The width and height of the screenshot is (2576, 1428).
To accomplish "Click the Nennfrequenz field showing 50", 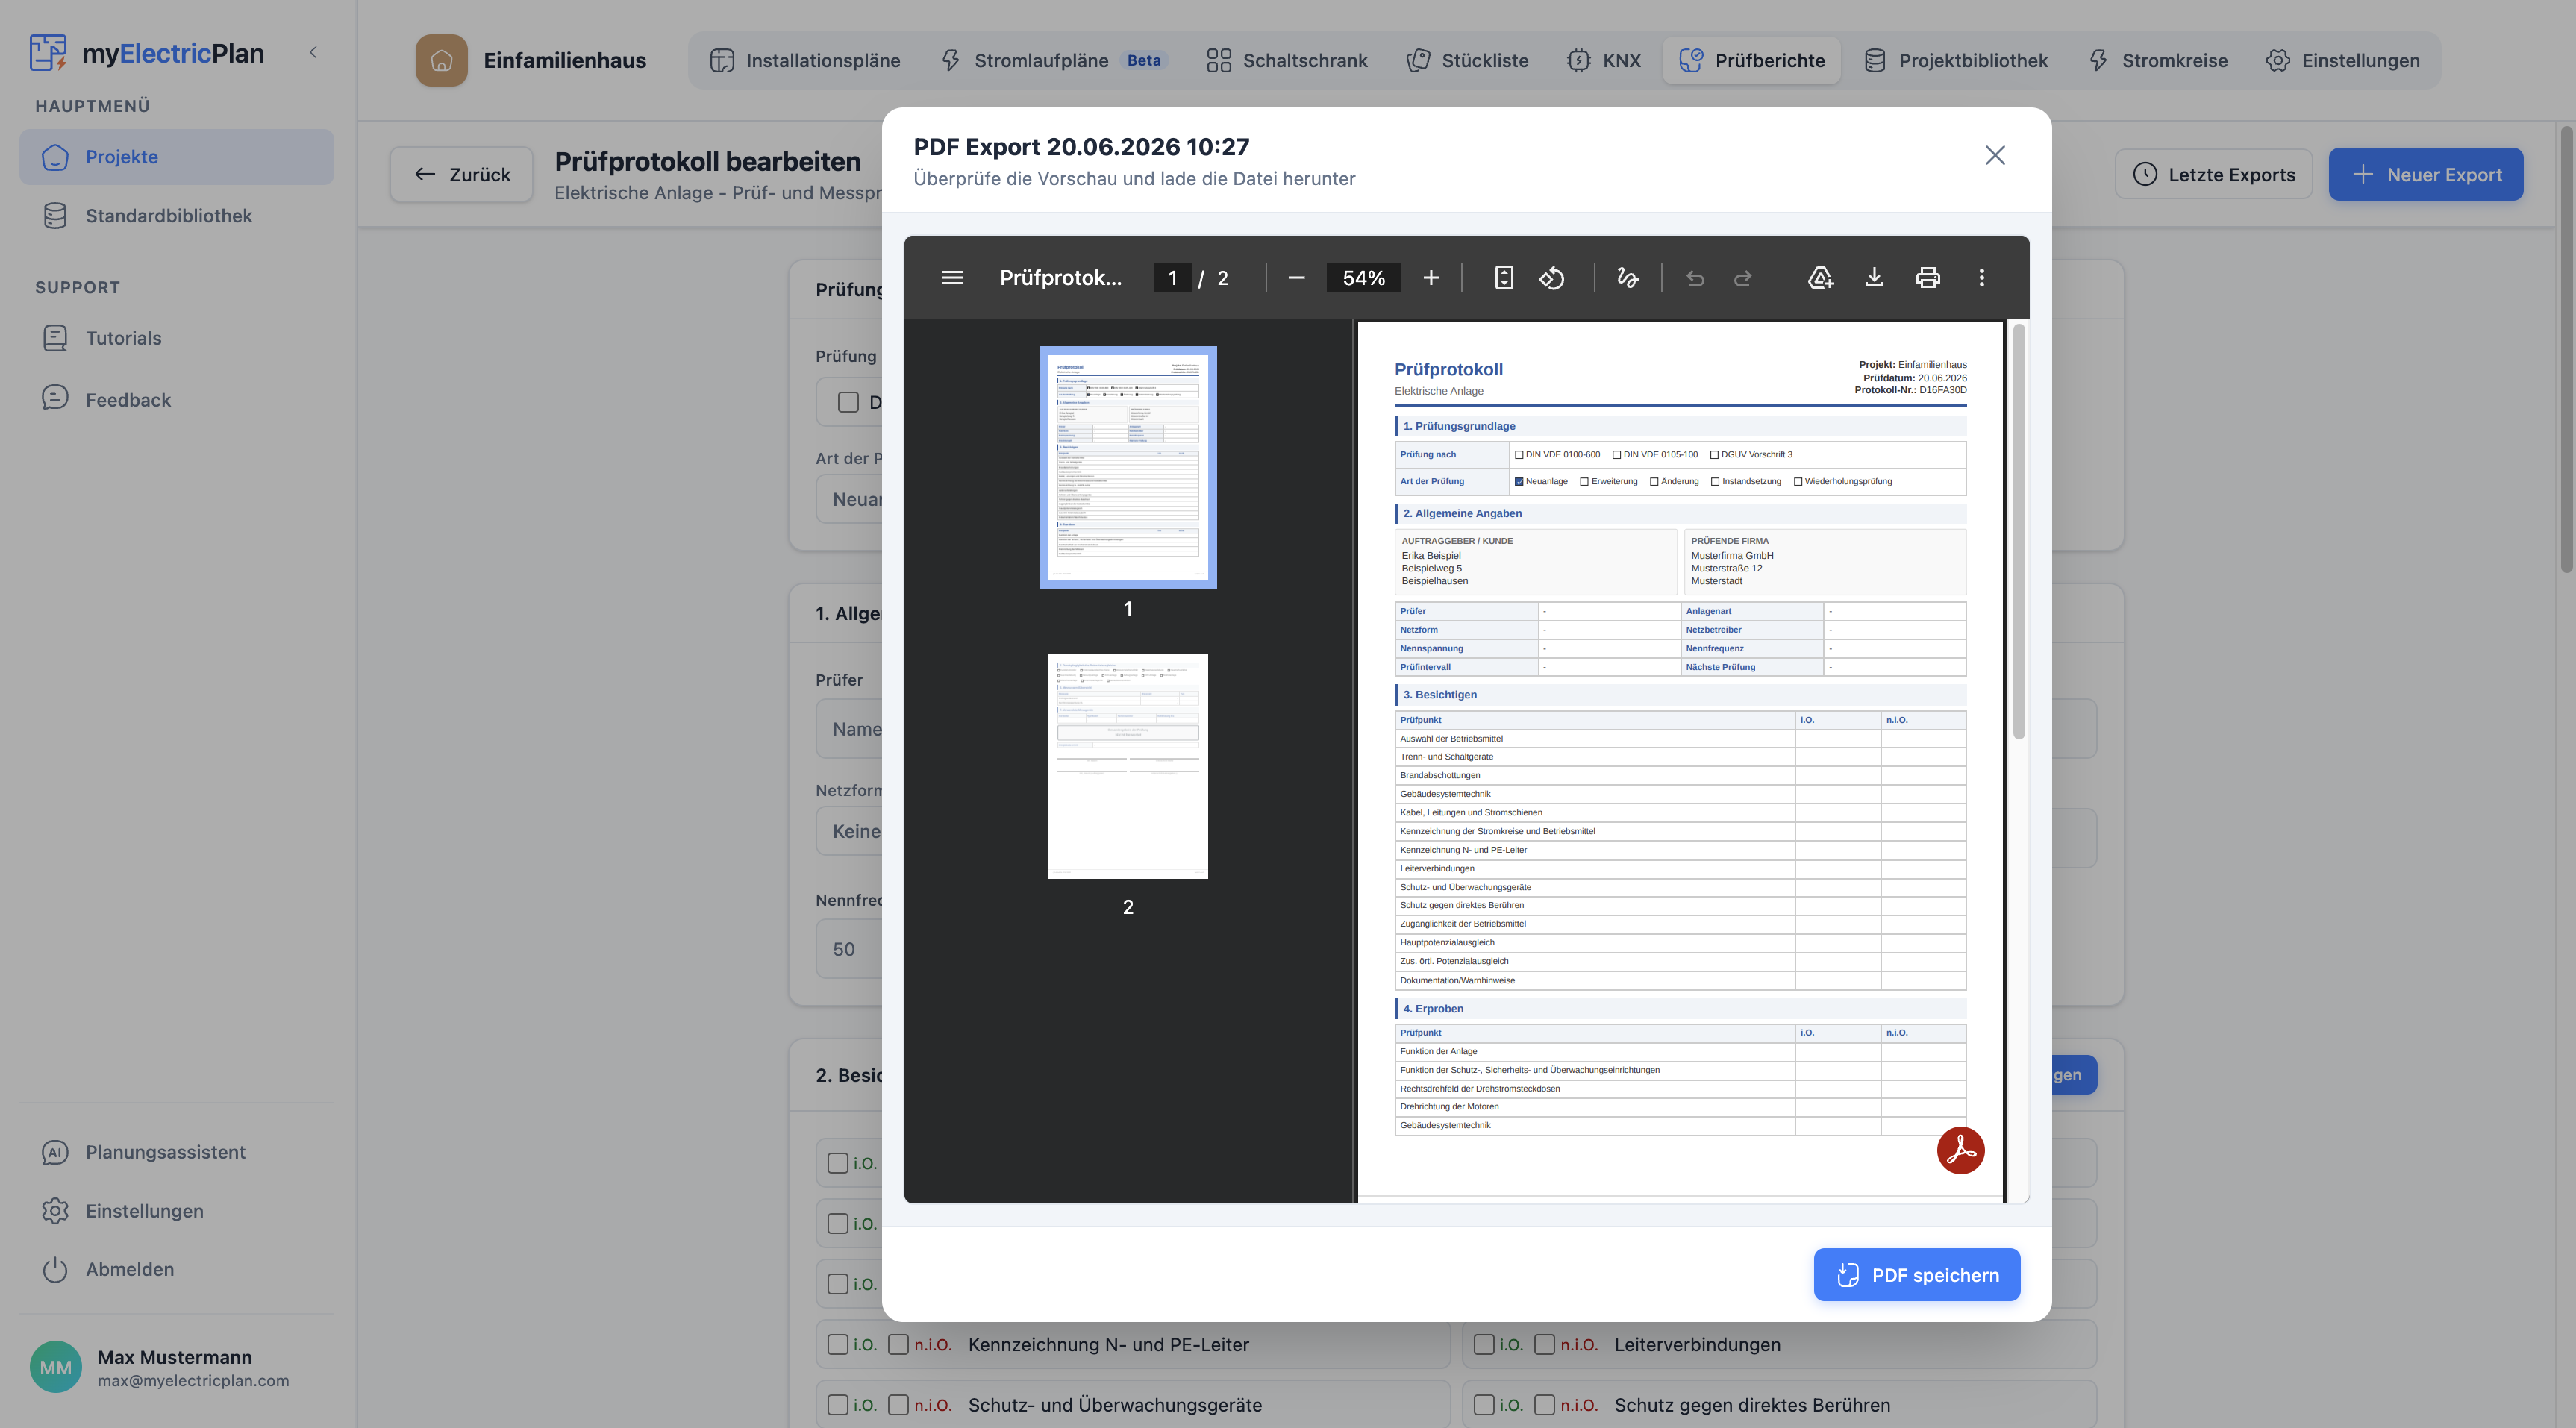I will click(850, 949).
